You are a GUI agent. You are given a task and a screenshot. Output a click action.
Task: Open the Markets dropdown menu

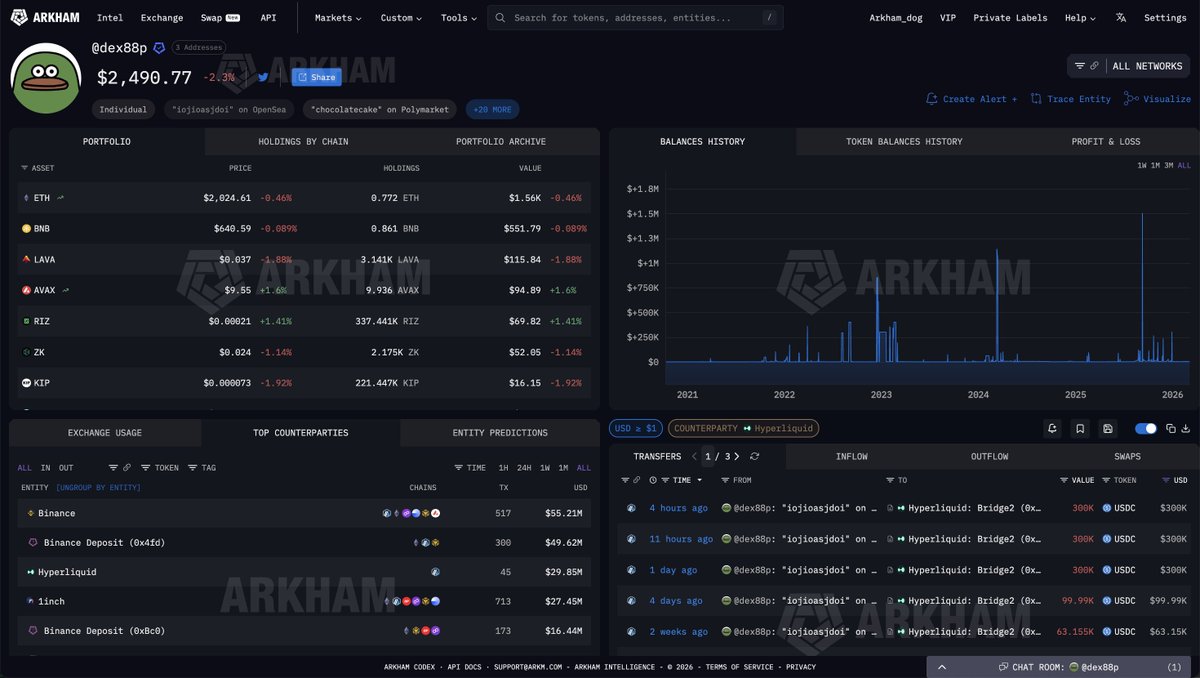pyautogui.click(x=338, y=18)
